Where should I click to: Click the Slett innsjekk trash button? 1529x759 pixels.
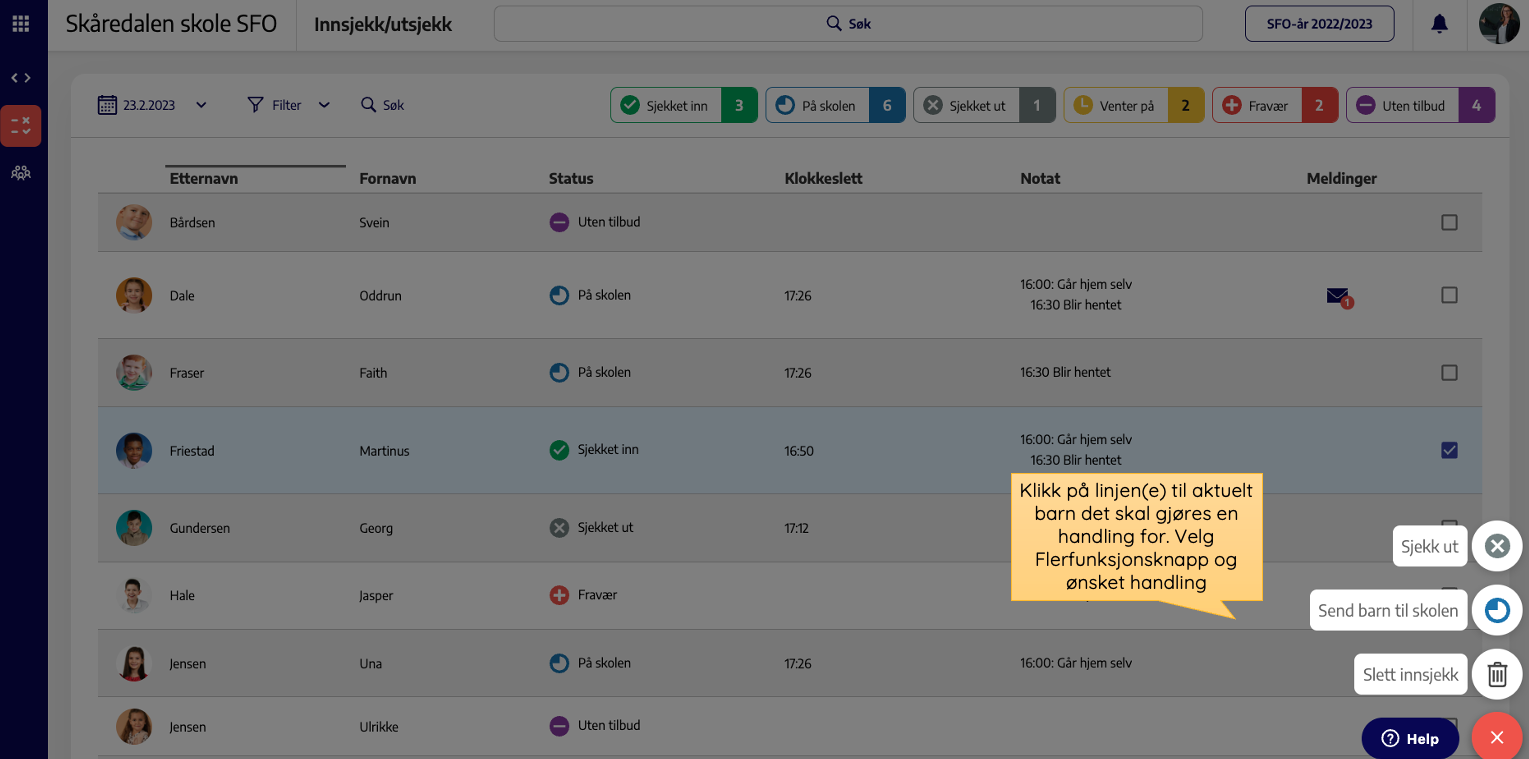tap(1497, 674)
